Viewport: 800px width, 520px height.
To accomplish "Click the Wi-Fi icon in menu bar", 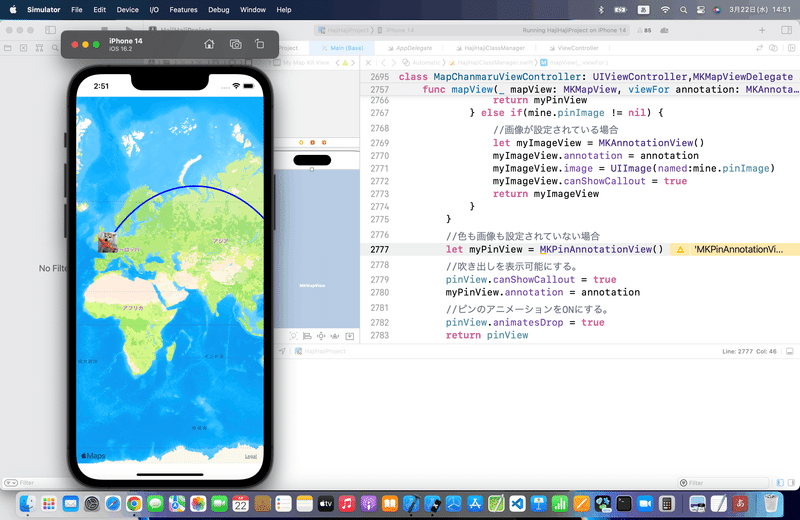I will point(665,10).
